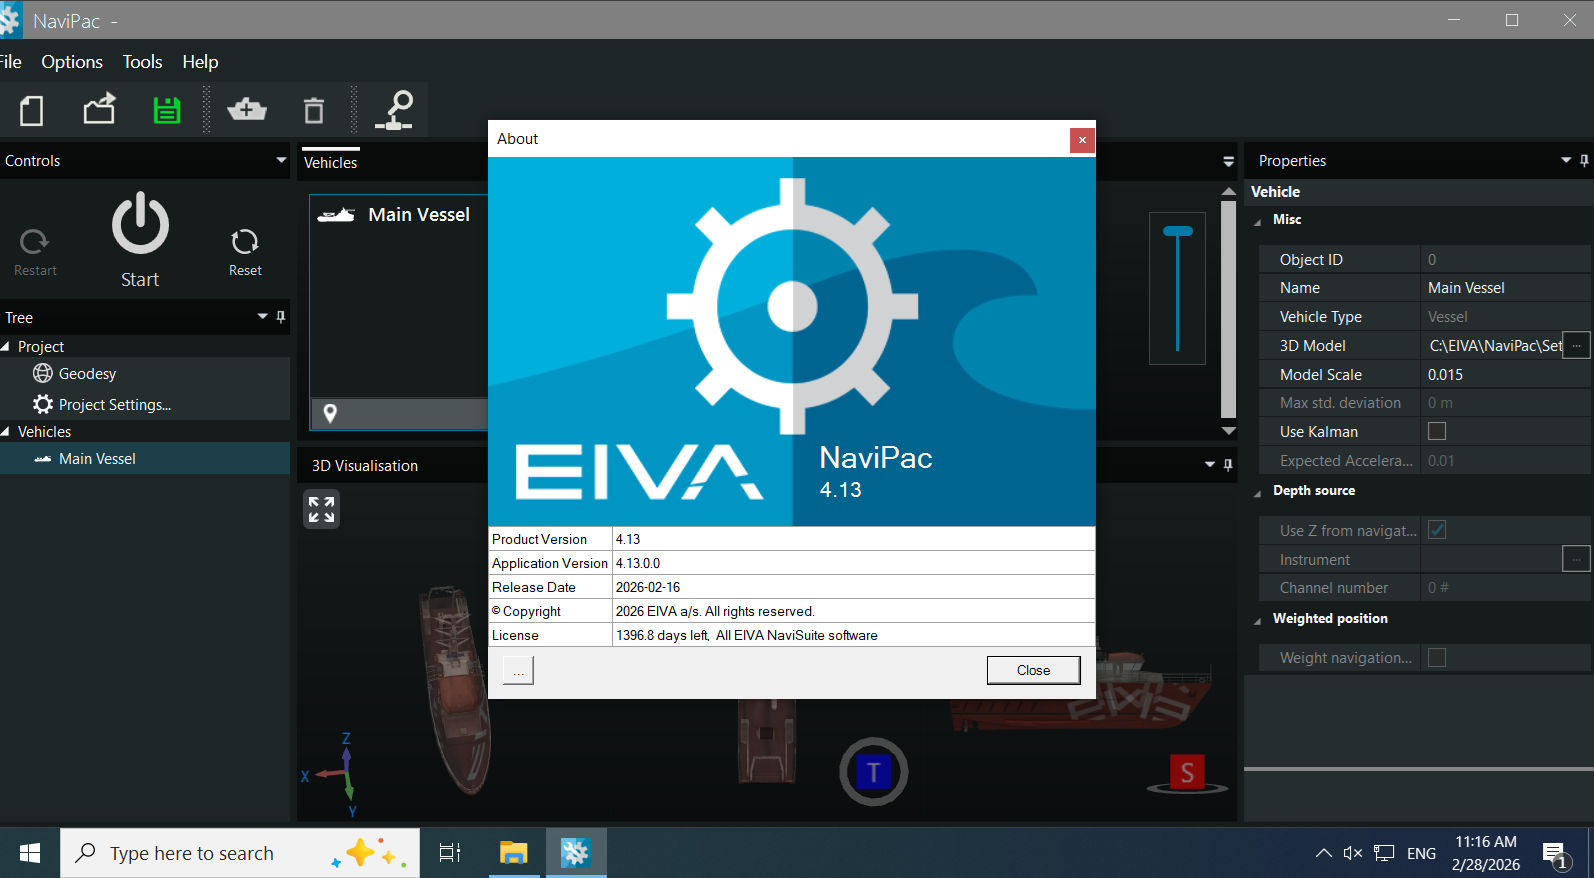Click the Start power icon
The image size is (1594, 878).
[140, 223]
